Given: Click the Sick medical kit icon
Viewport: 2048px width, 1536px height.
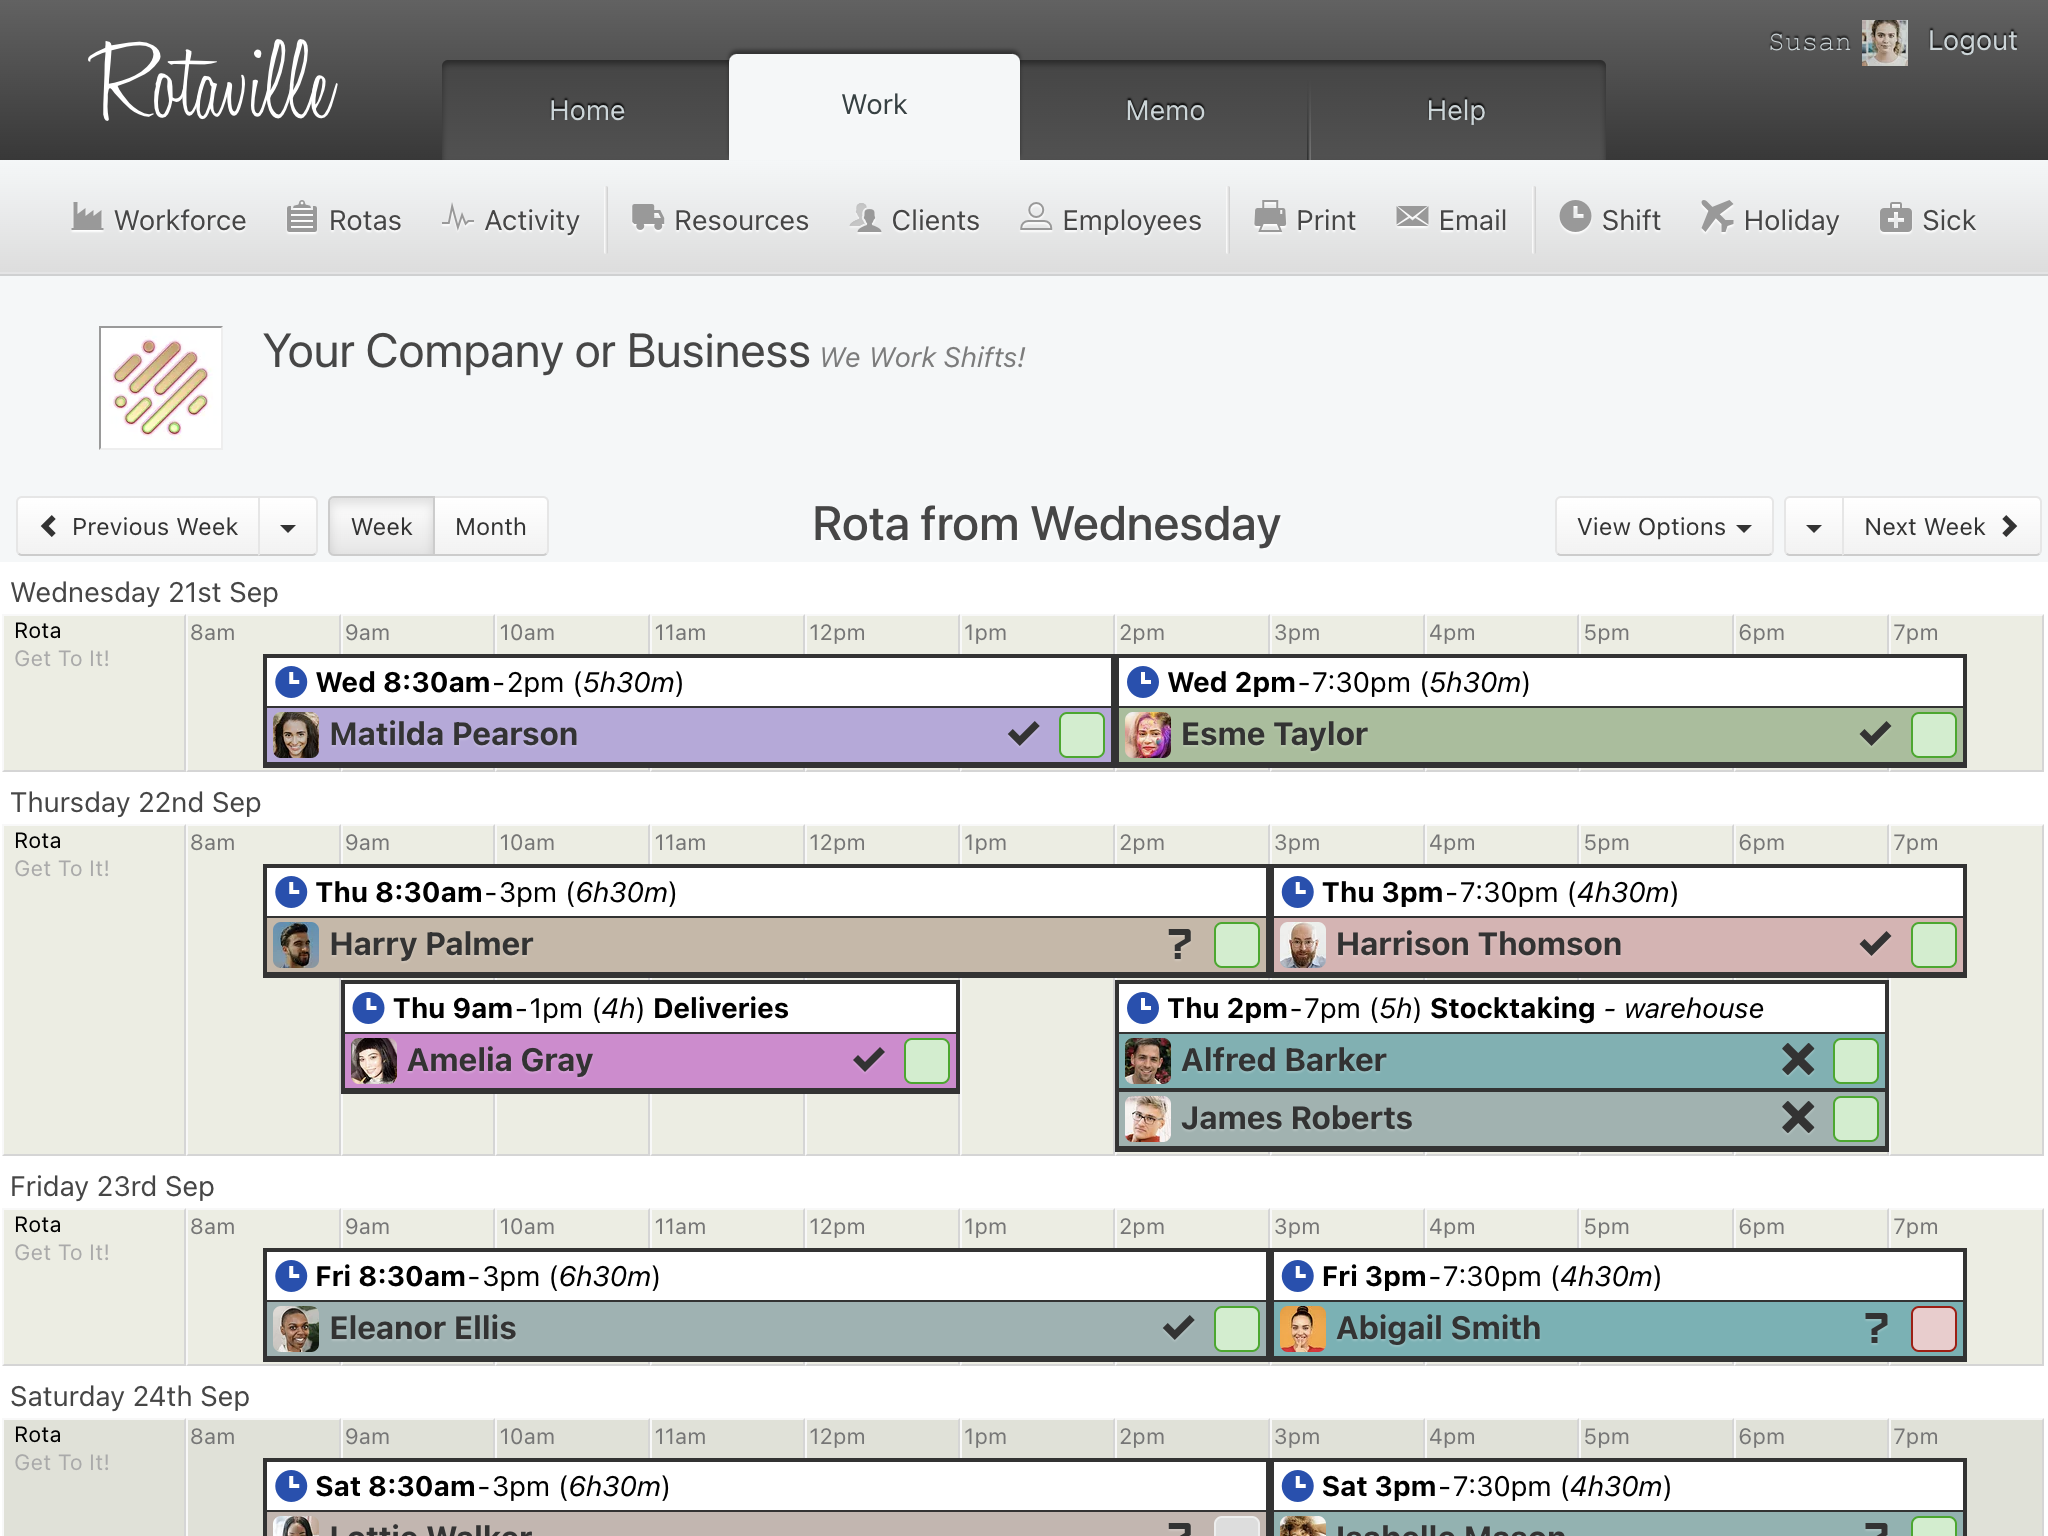Looking at the screenshot, I should [x=1895, y=217].
